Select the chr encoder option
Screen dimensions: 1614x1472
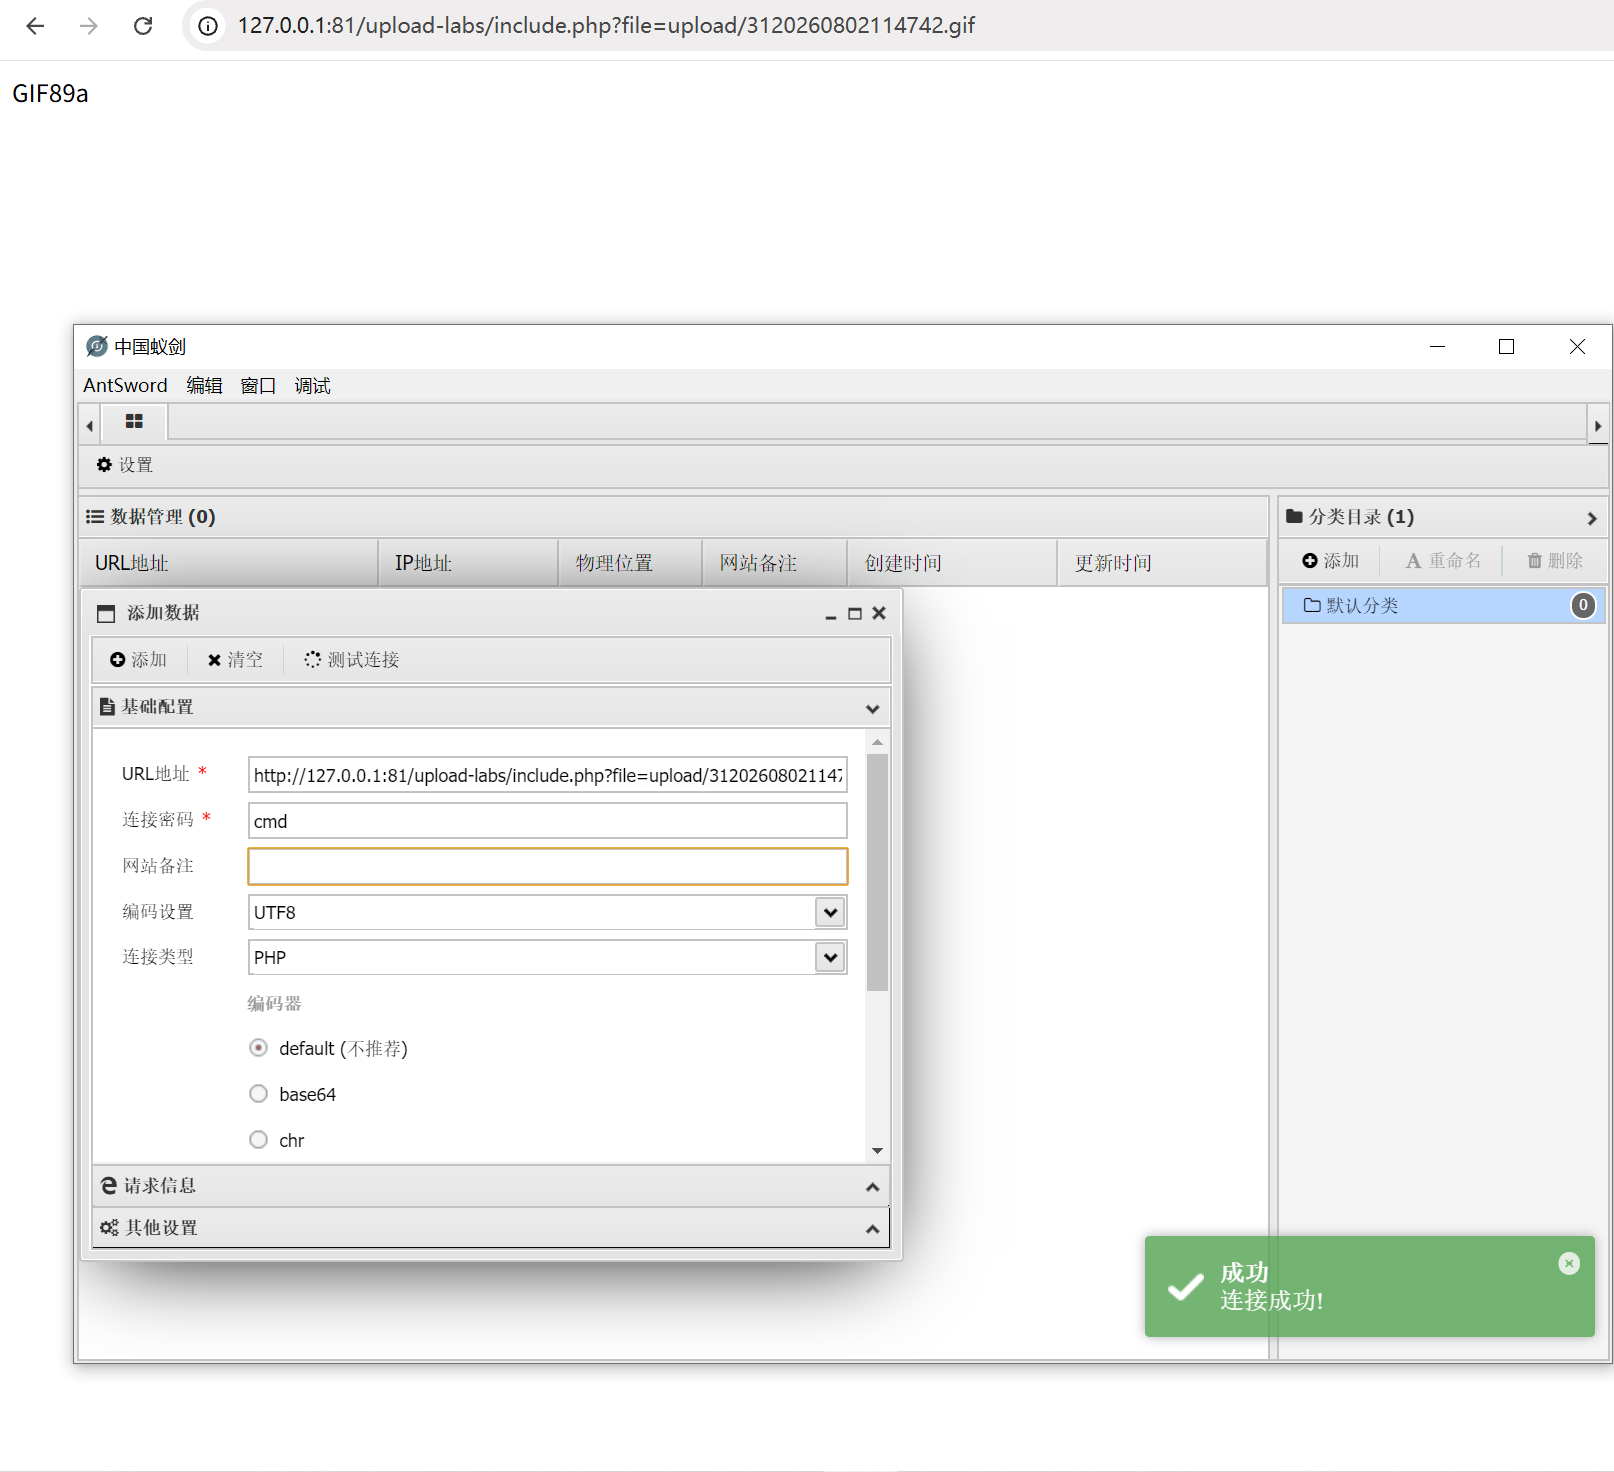259,1140
